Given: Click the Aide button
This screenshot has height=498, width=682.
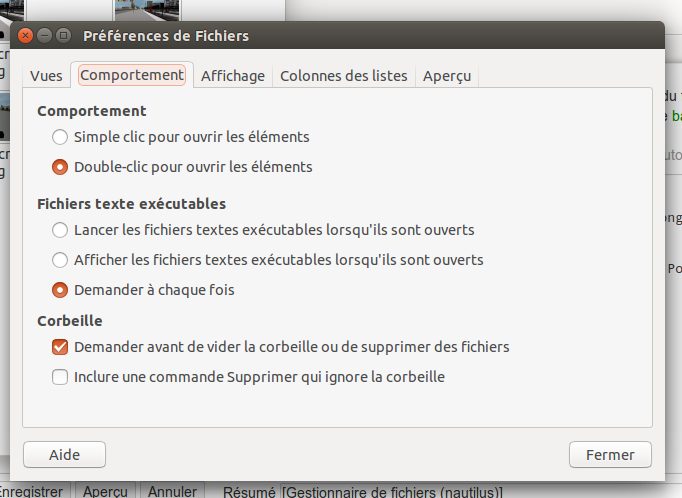Looking at the screenshot, I should tap(64, 454).
